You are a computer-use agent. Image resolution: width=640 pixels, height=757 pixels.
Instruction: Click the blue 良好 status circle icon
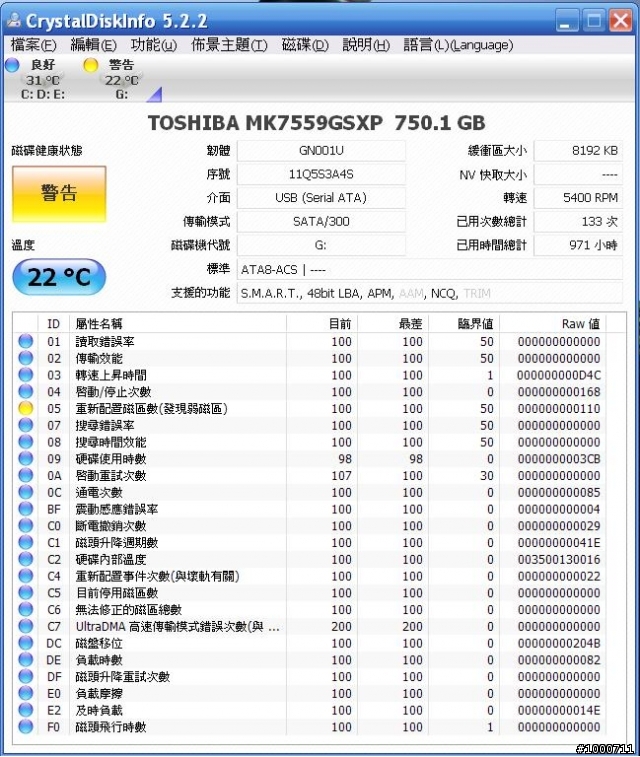click(x=12, y=65)
